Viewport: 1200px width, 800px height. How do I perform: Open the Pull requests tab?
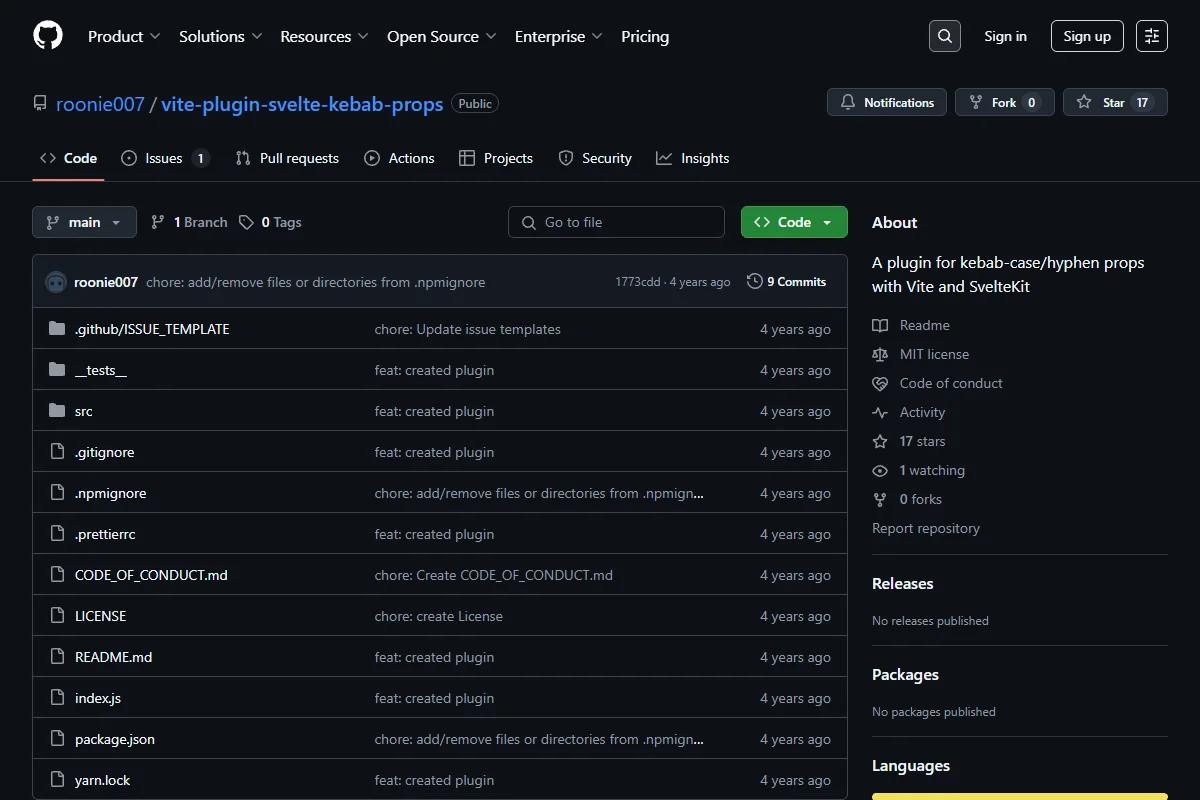click(x=287, y=158)
